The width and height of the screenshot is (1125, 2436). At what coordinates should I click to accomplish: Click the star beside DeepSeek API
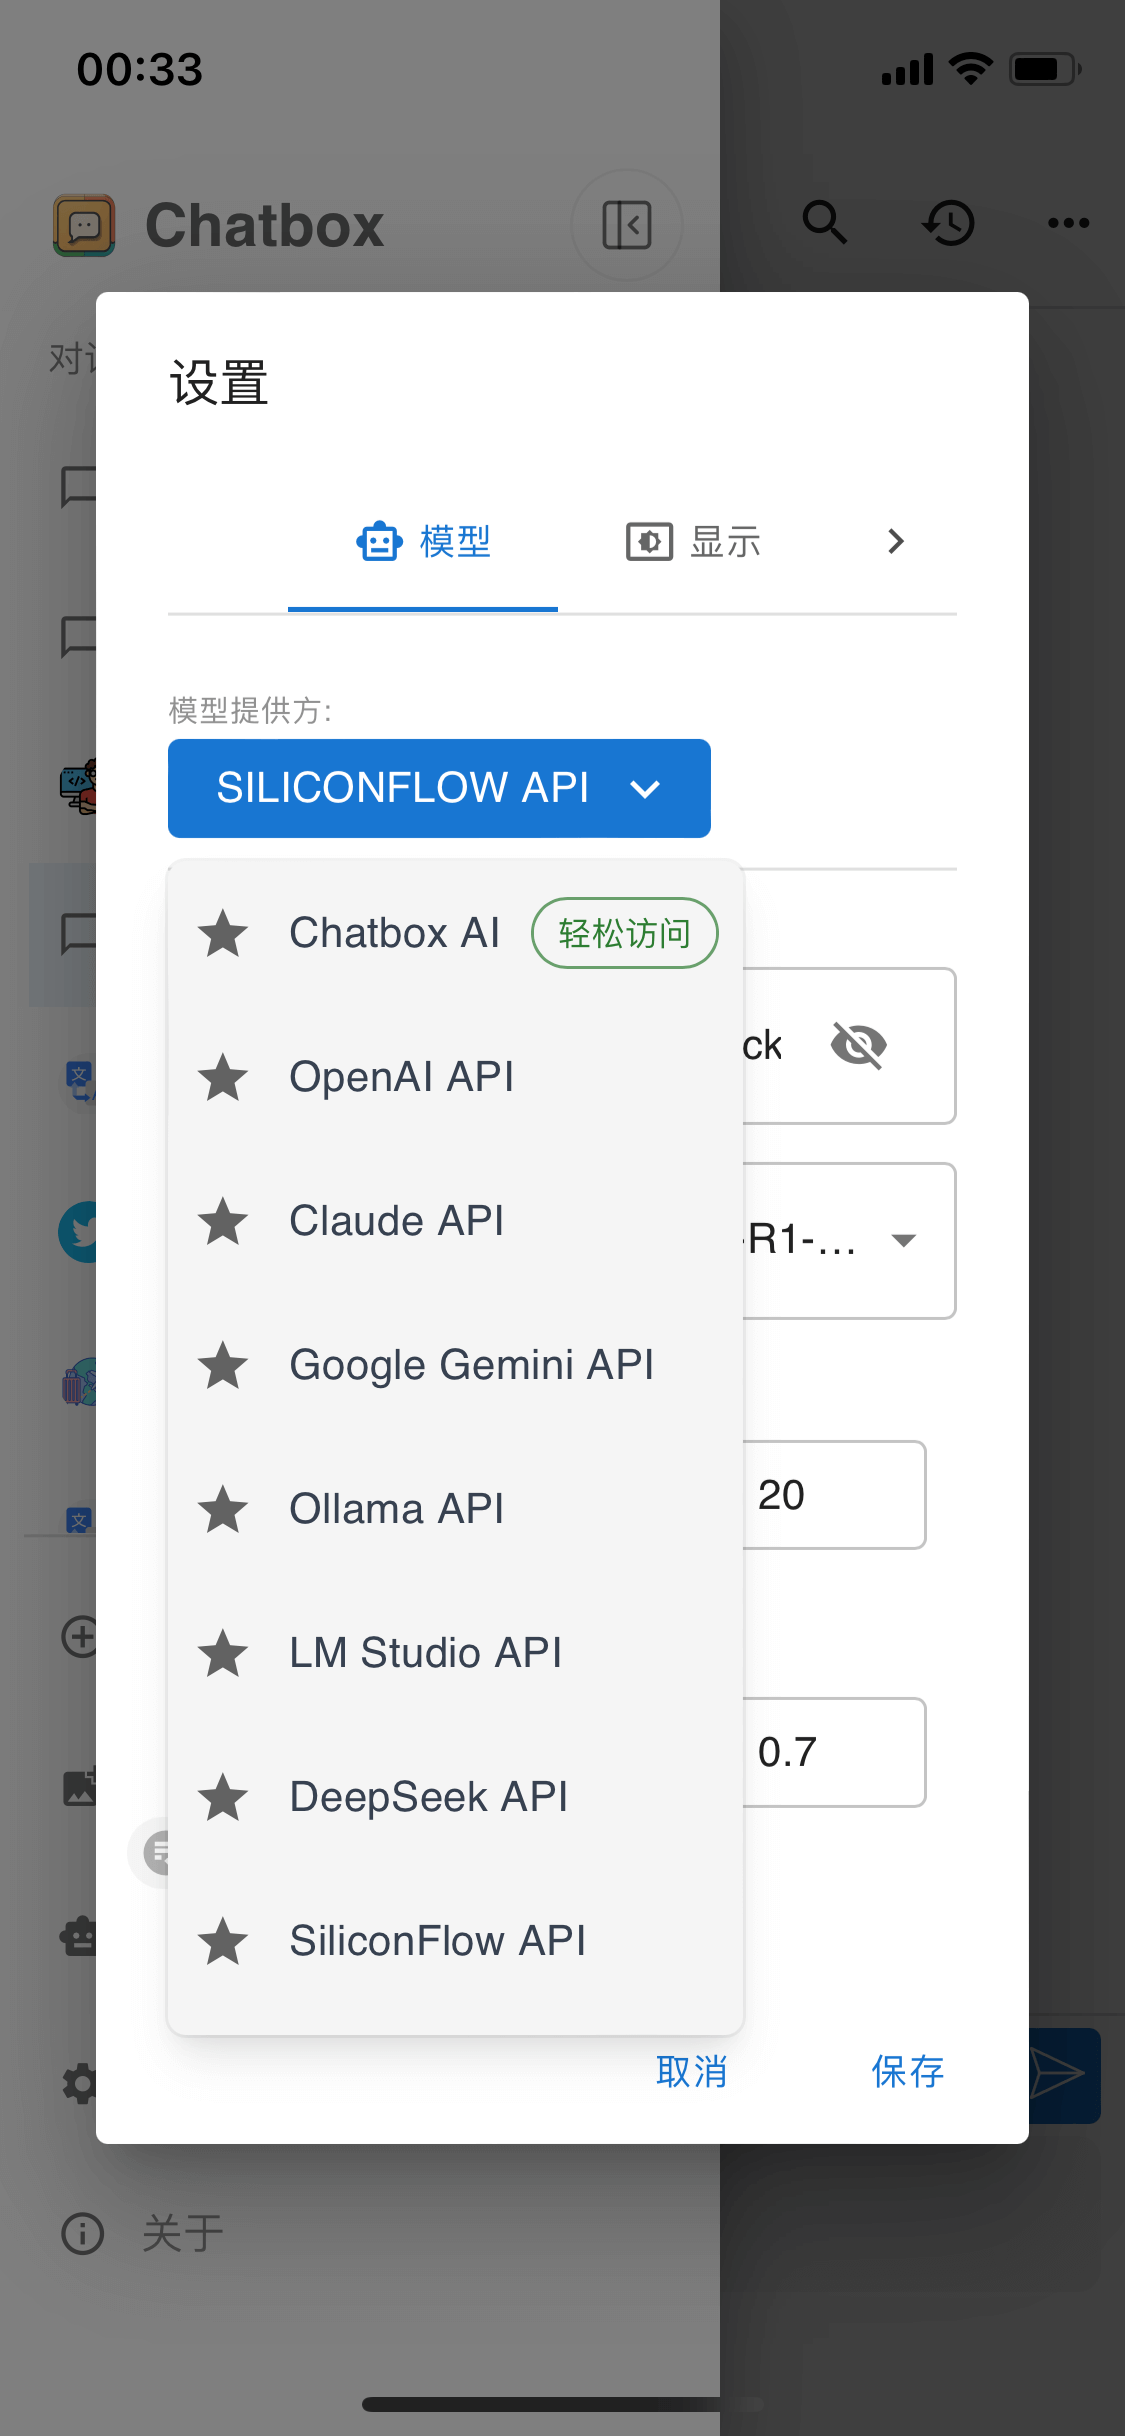223,1797
